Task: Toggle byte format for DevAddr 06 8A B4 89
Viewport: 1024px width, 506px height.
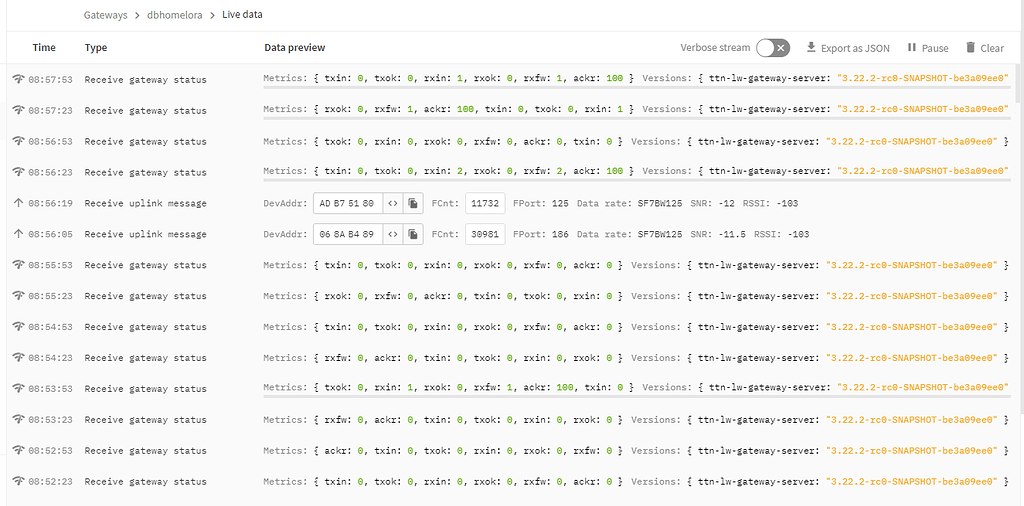Action: 393,234
